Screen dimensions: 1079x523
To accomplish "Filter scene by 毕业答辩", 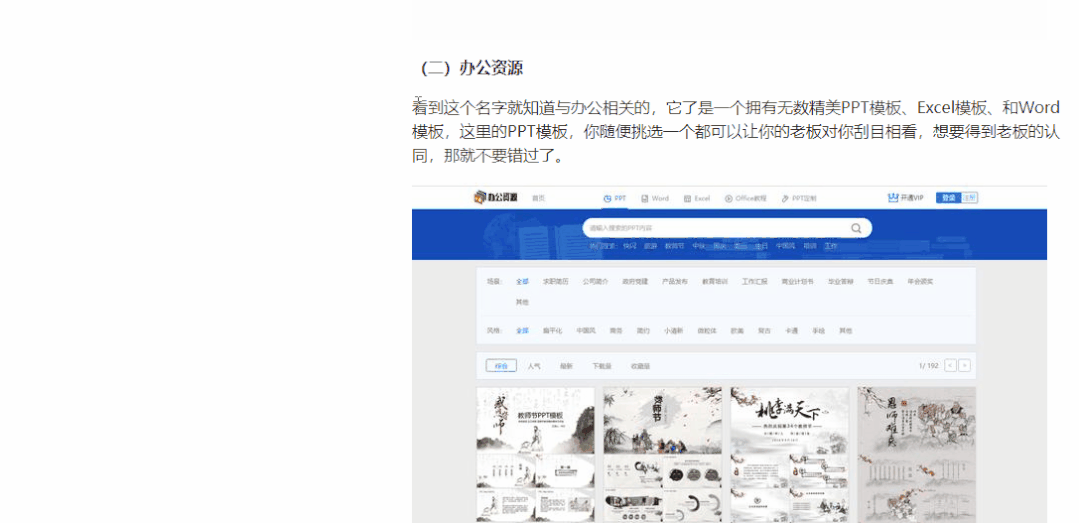I will tap(840, 281).
